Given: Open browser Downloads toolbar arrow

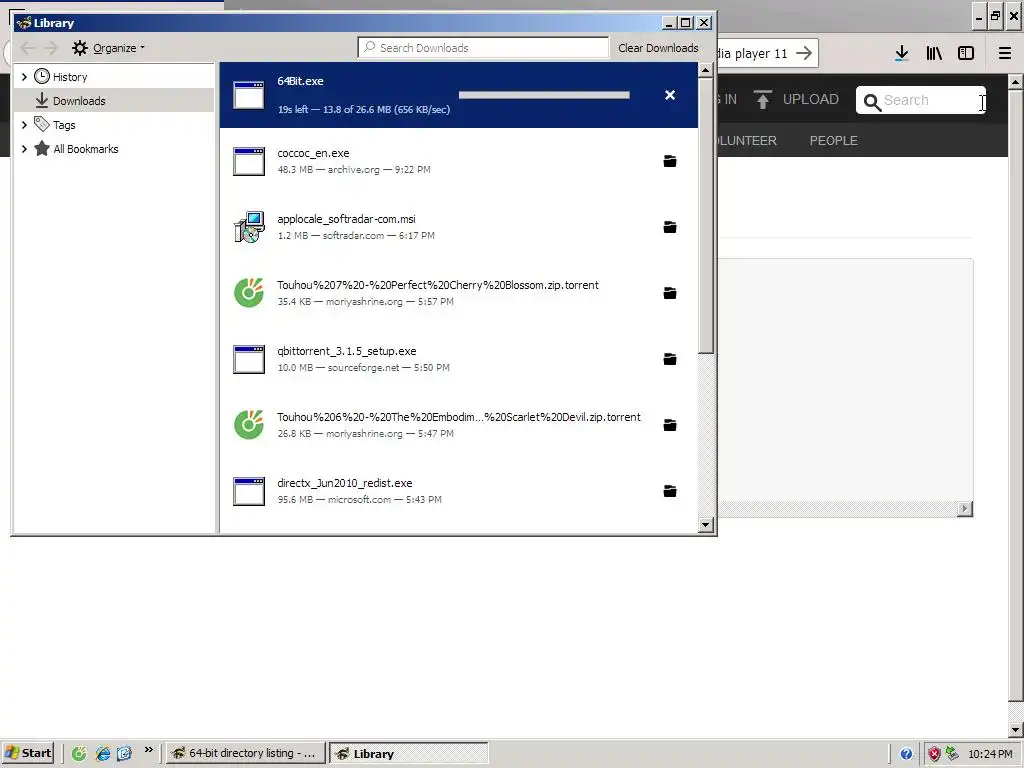Looking at the screenshot, I should pyautogui.click(x=901, y=54).
